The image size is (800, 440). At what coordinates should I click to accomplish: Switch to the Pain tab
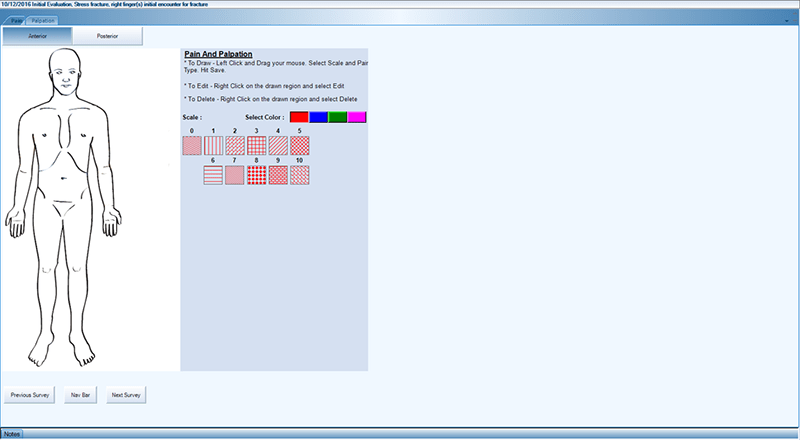pos(16,21)
